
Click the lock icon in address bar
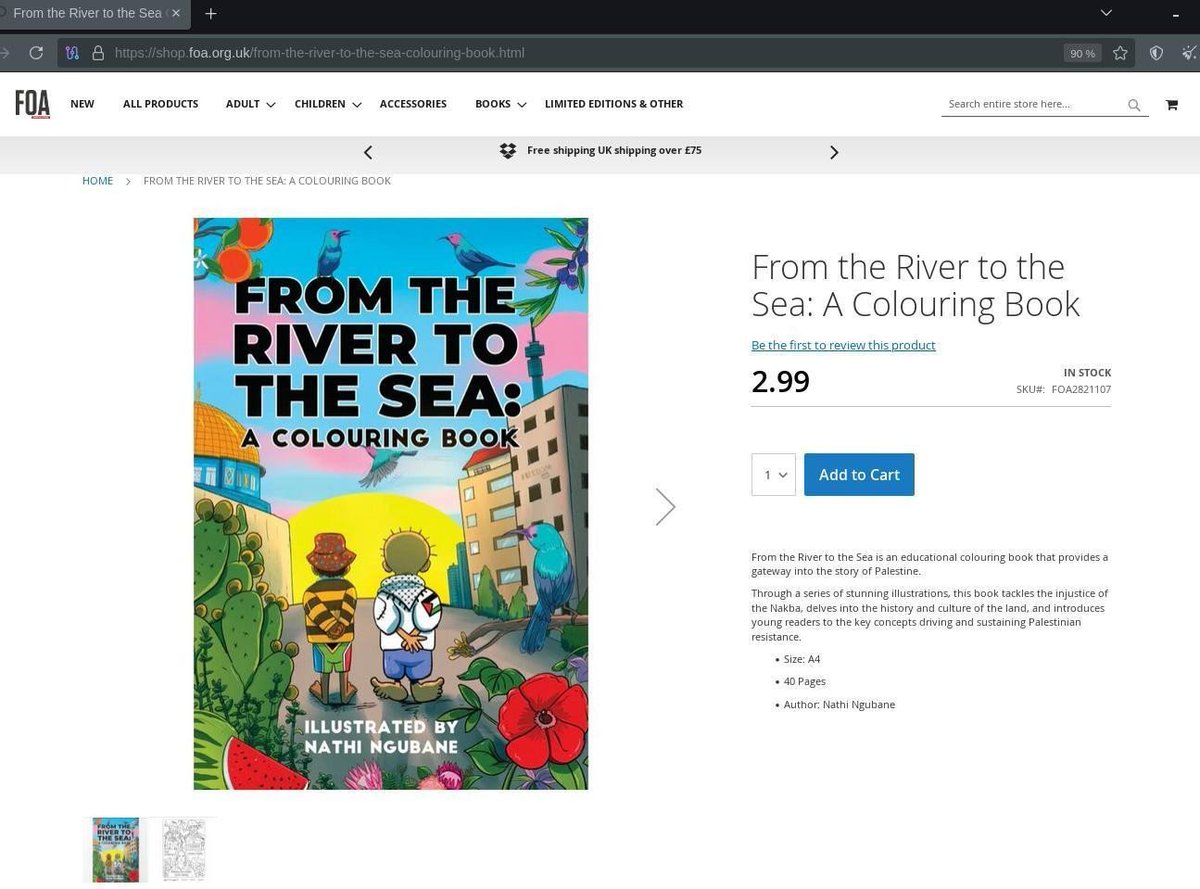click(98, 53)
